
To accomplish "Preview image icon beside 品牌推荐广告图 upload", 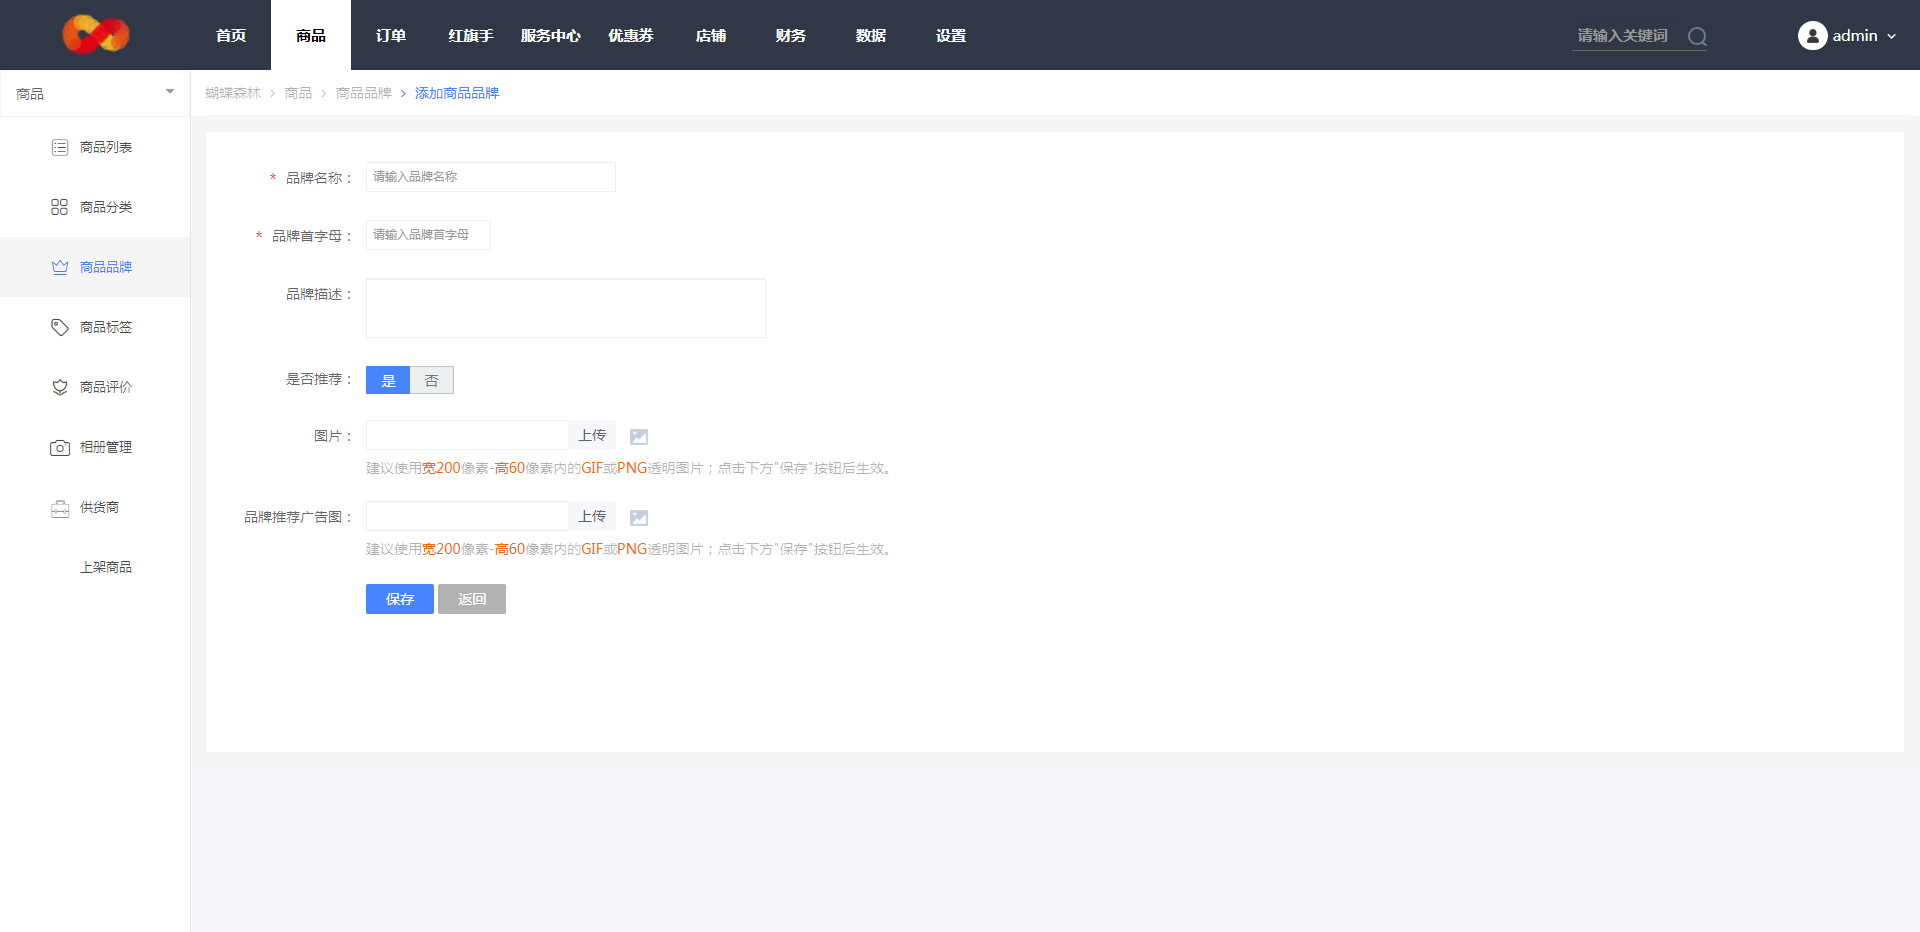I will click(639, 517).
